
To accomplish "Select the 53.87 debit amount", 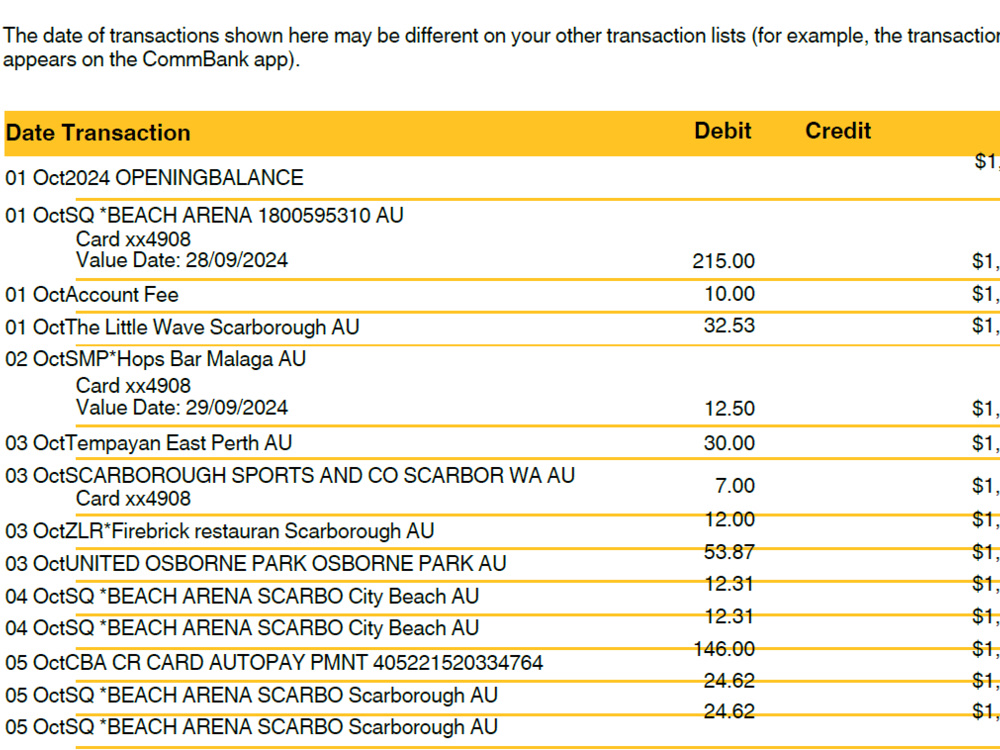I will (730, 552).
